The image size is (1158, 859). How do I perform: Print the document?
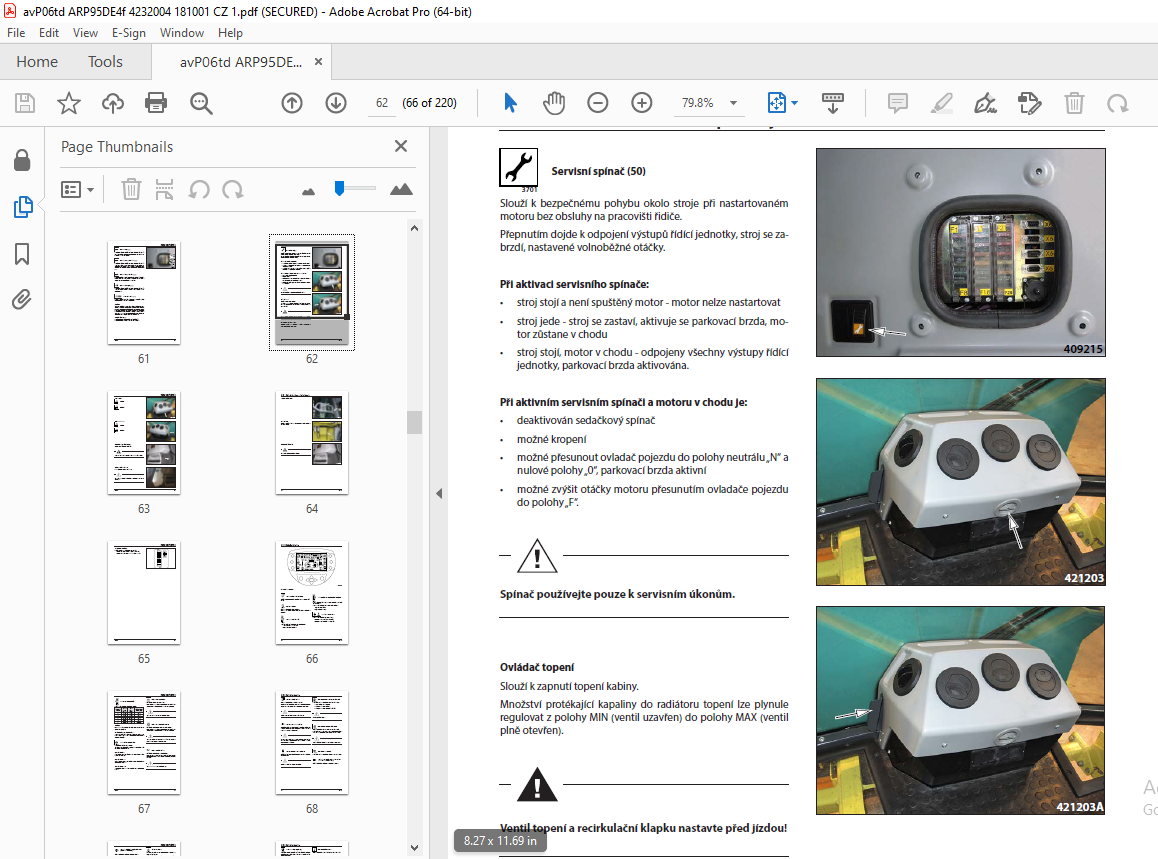[x=156, y=103]
